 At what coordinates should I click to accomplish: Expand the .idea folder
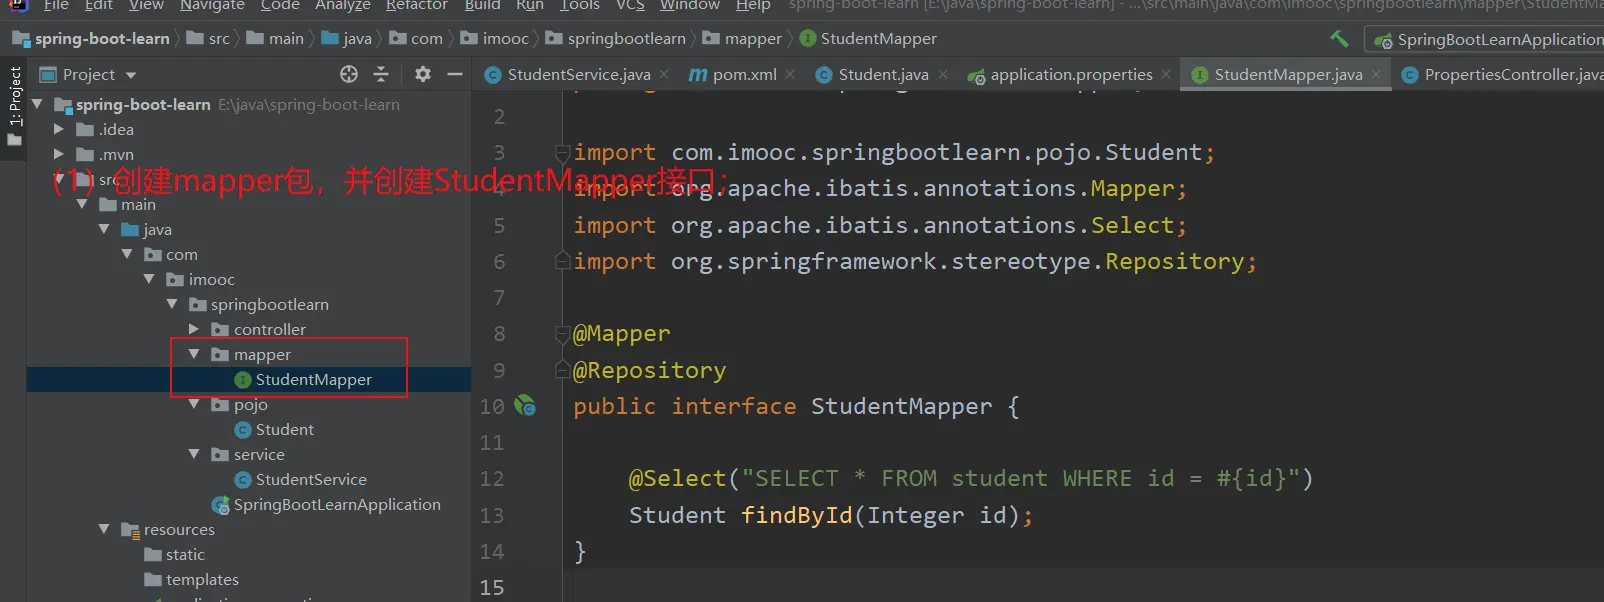coord(59,129)
